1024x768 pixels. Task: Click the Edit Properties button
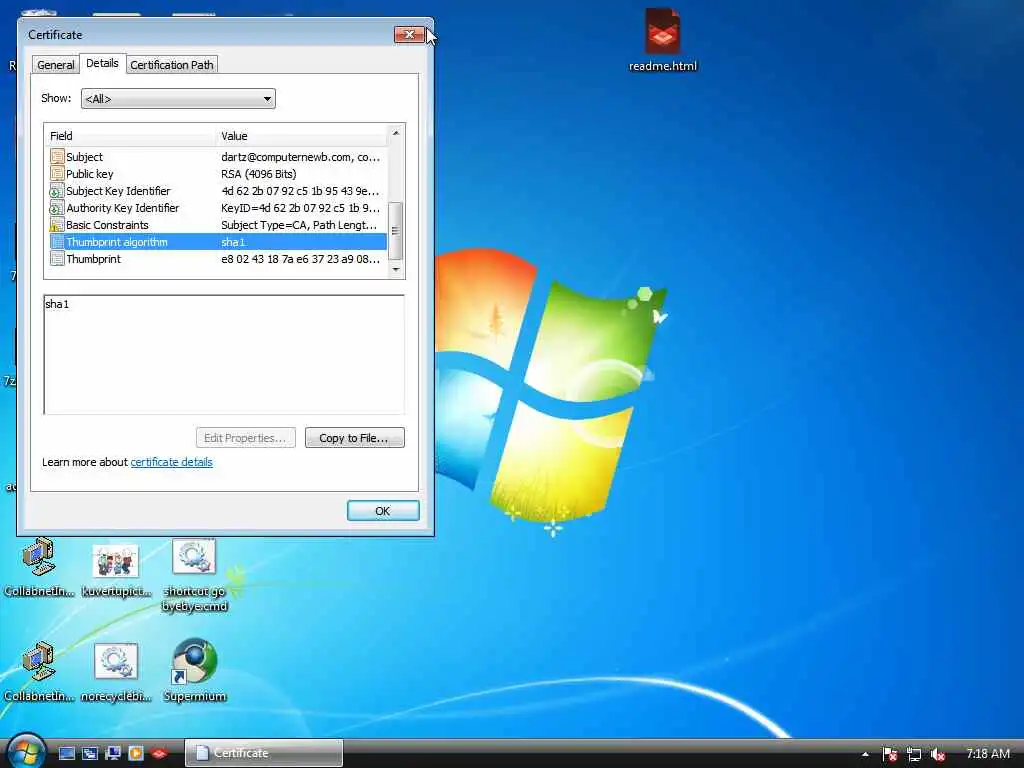246,438
